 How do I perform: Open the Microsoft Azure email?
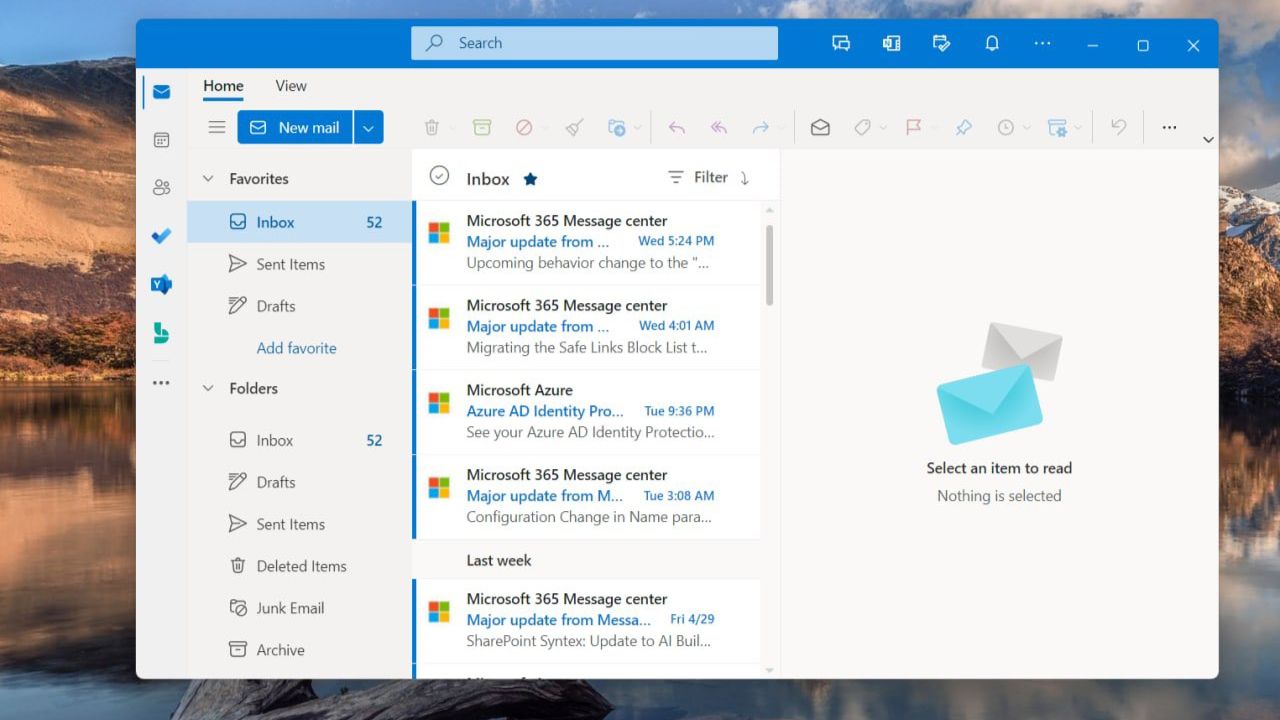[587, 412]
